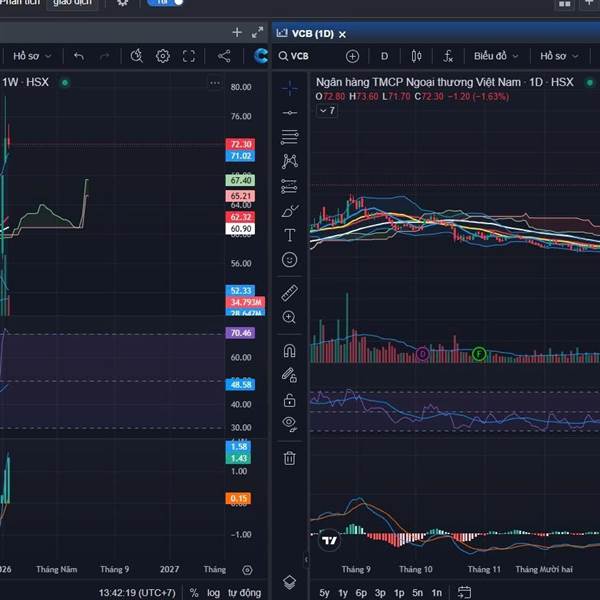Click the 13:42:19 (UTC+7) timezone
Screen dimensions: 600x600
pos(137,593)
